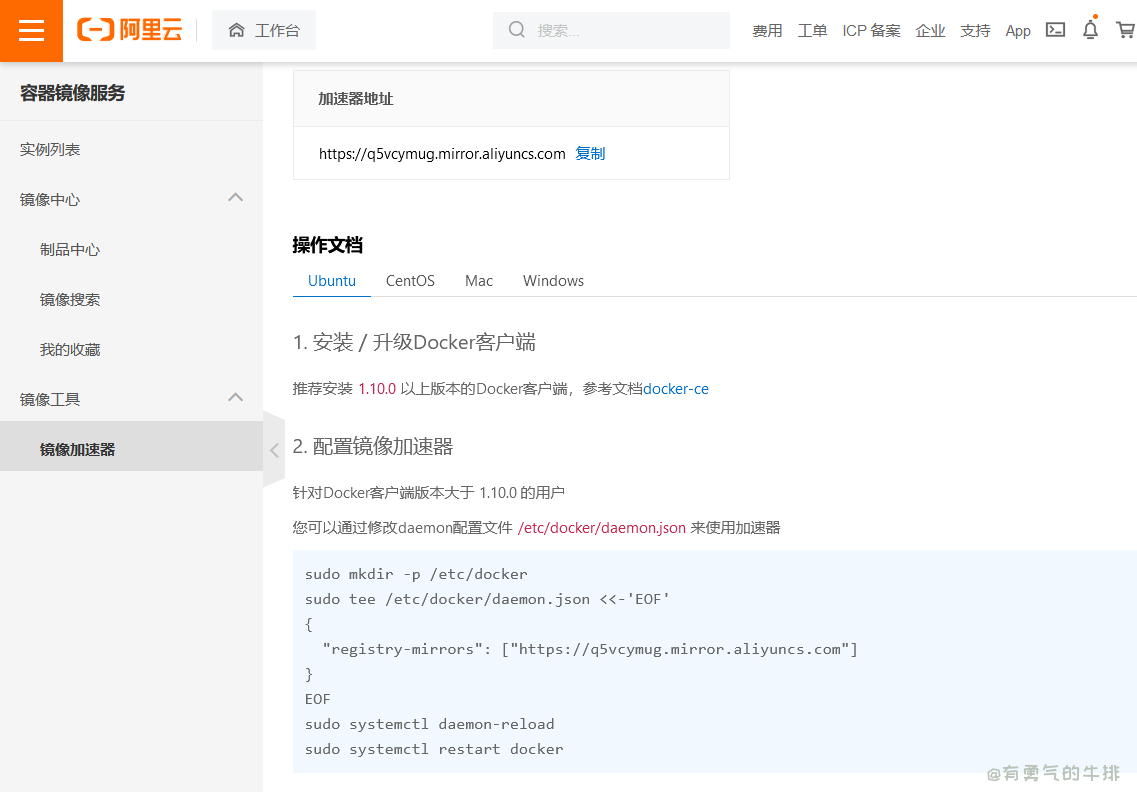1137x792 pixels.
Task: Open the Windows instructions tab
Action: pyautogui.click(x=553, y=281)
